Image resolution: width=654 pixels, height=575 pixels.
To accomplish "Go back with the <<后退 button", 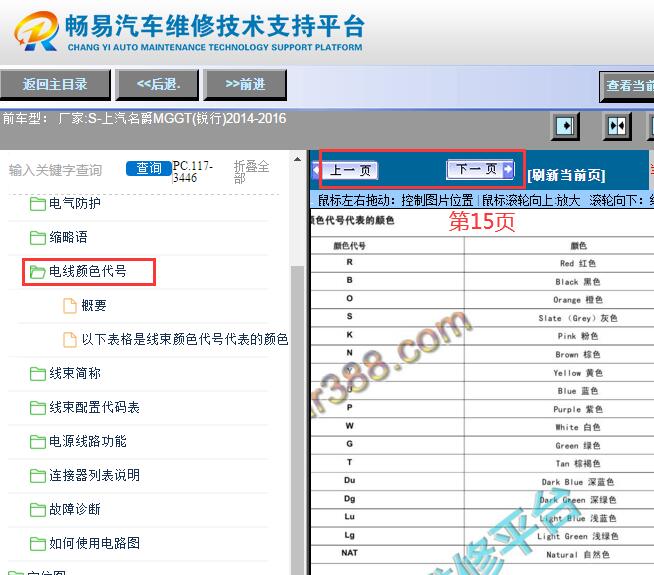I will pyautogui.click(x=158, y=85).
